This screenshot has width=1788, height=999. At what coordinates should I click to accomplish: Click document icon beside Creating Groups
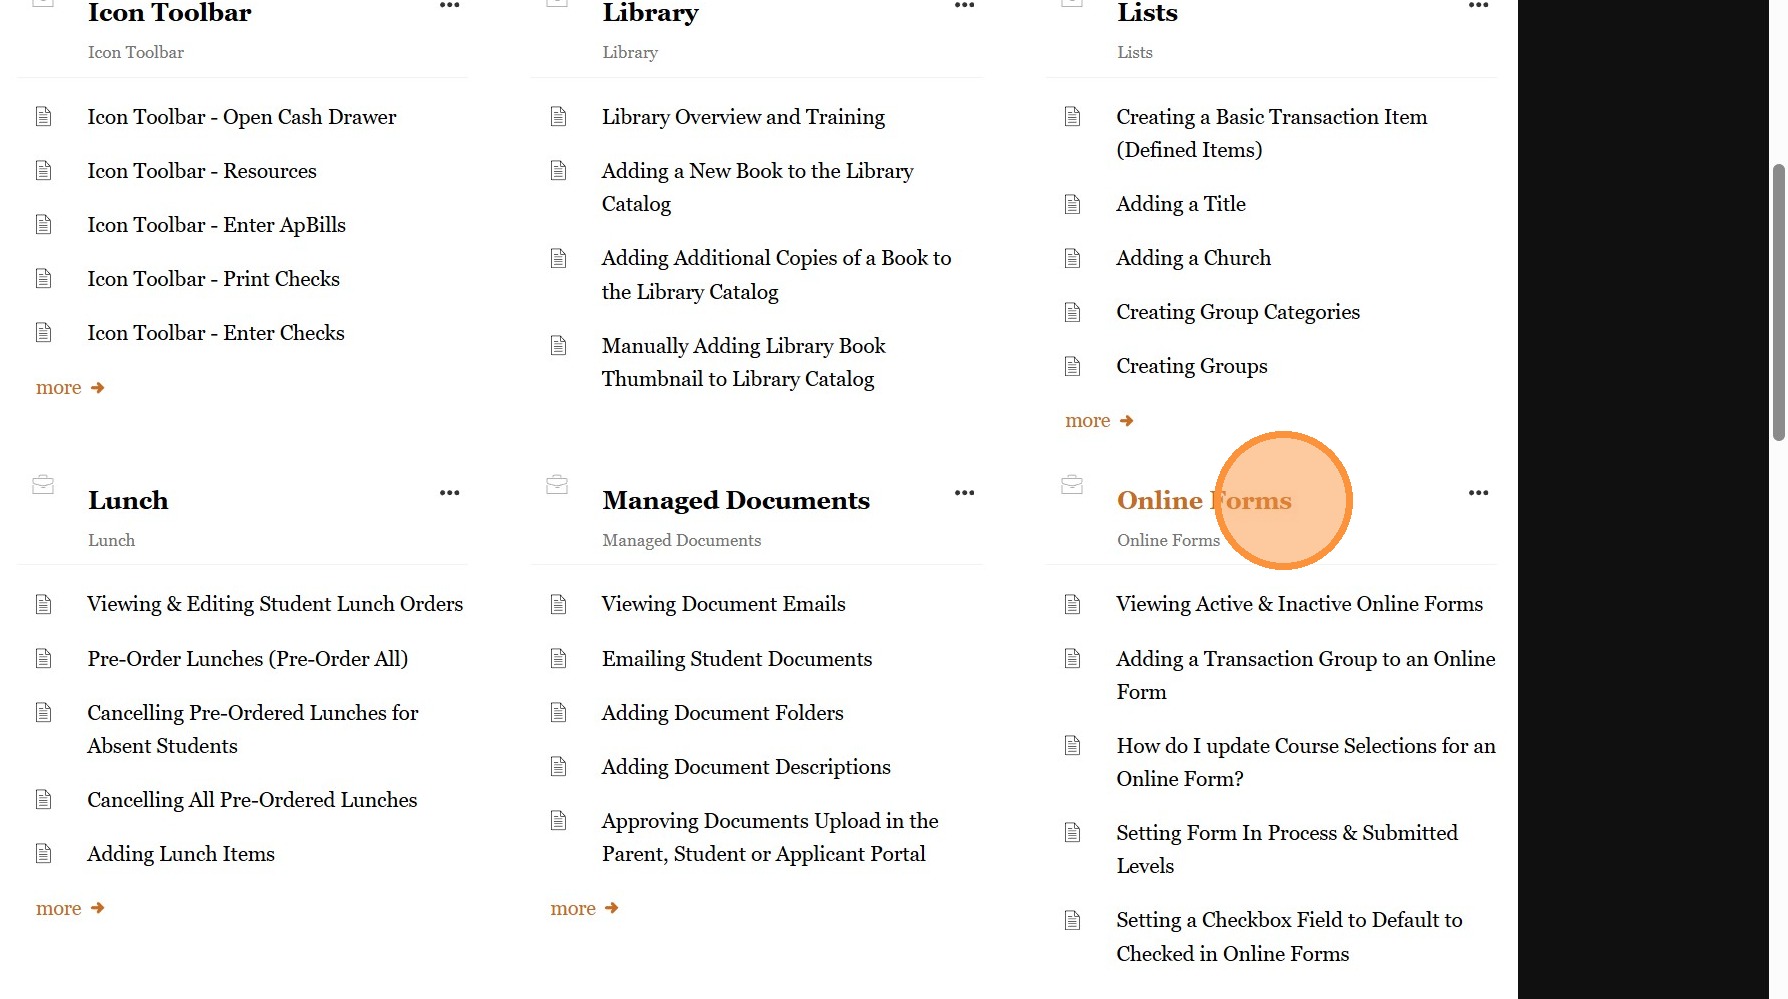pyautogui.click(x=1073, y=366)
